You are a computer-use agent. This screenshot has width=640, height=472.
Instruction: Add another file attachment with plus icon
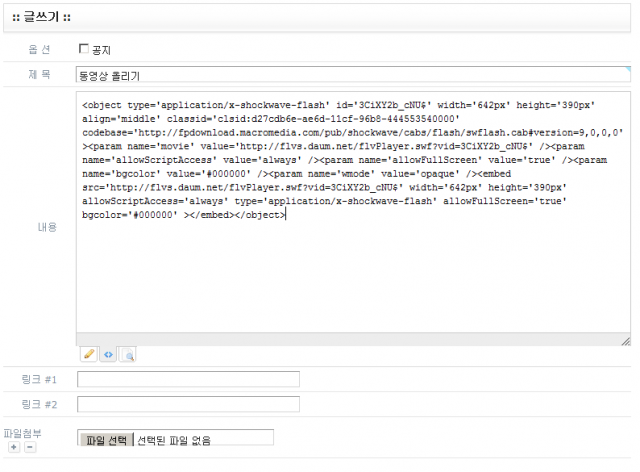coord(13,447)
